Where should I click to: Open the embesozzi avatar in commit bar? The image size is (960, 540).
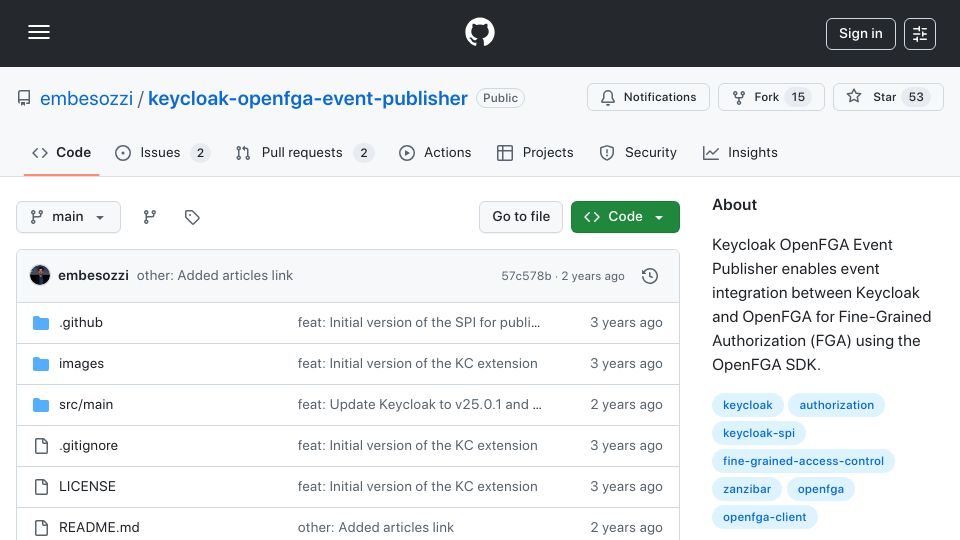pos(40,276)
